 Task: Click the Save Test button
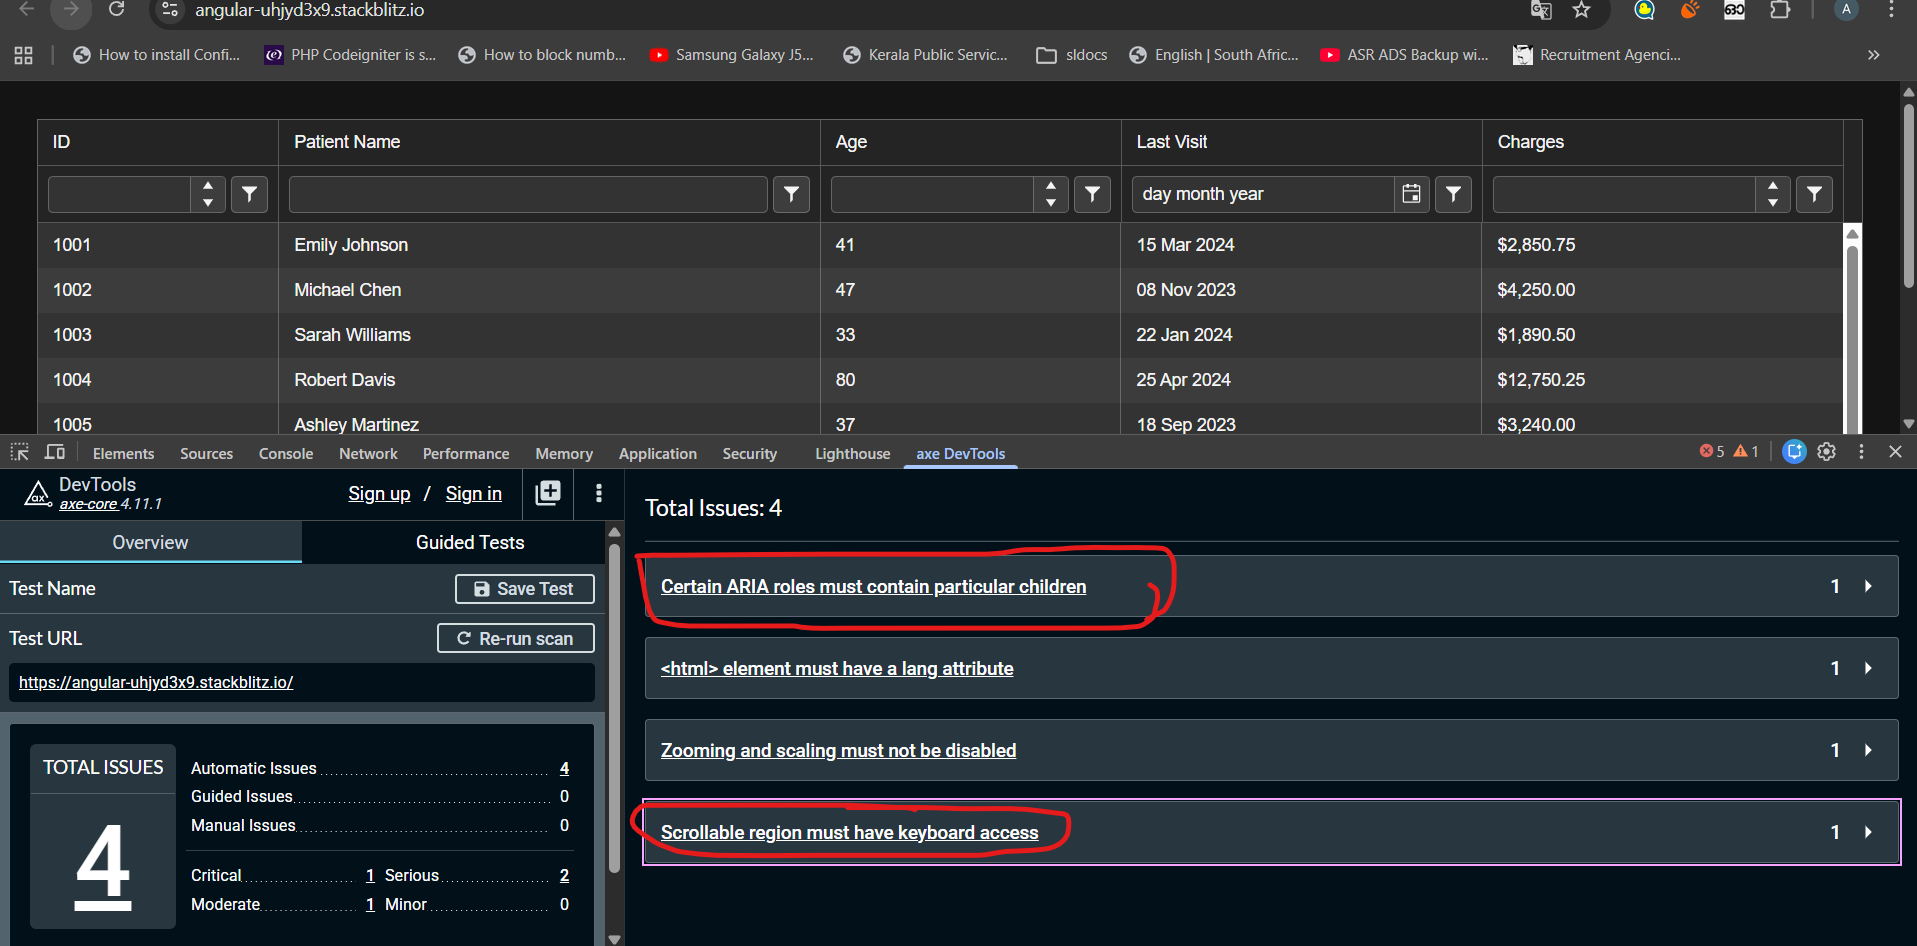point(525,589)
